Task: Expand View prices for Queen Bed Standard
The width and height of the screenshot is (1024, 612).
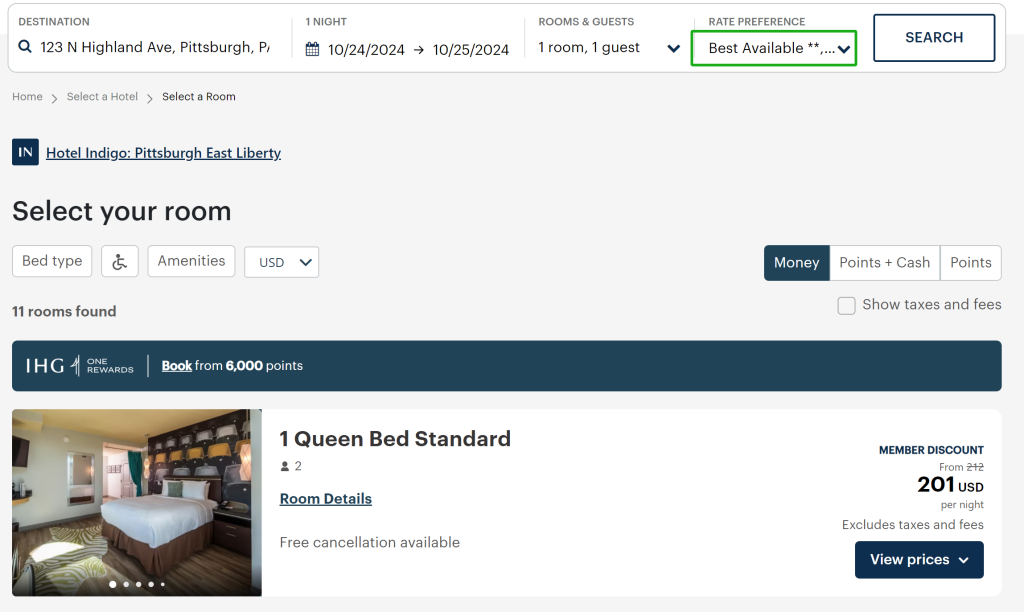Action: [x=919, y=560]
